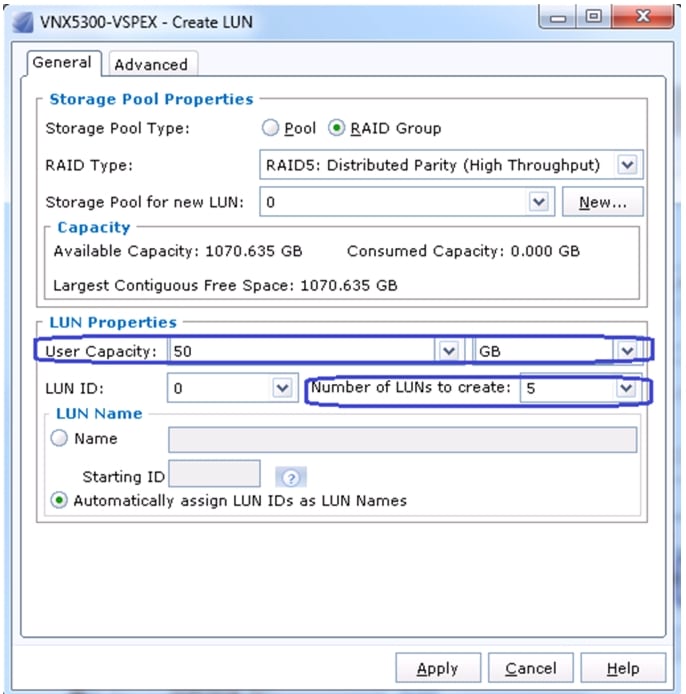Click the LUN Name text input field

point(402,440)
